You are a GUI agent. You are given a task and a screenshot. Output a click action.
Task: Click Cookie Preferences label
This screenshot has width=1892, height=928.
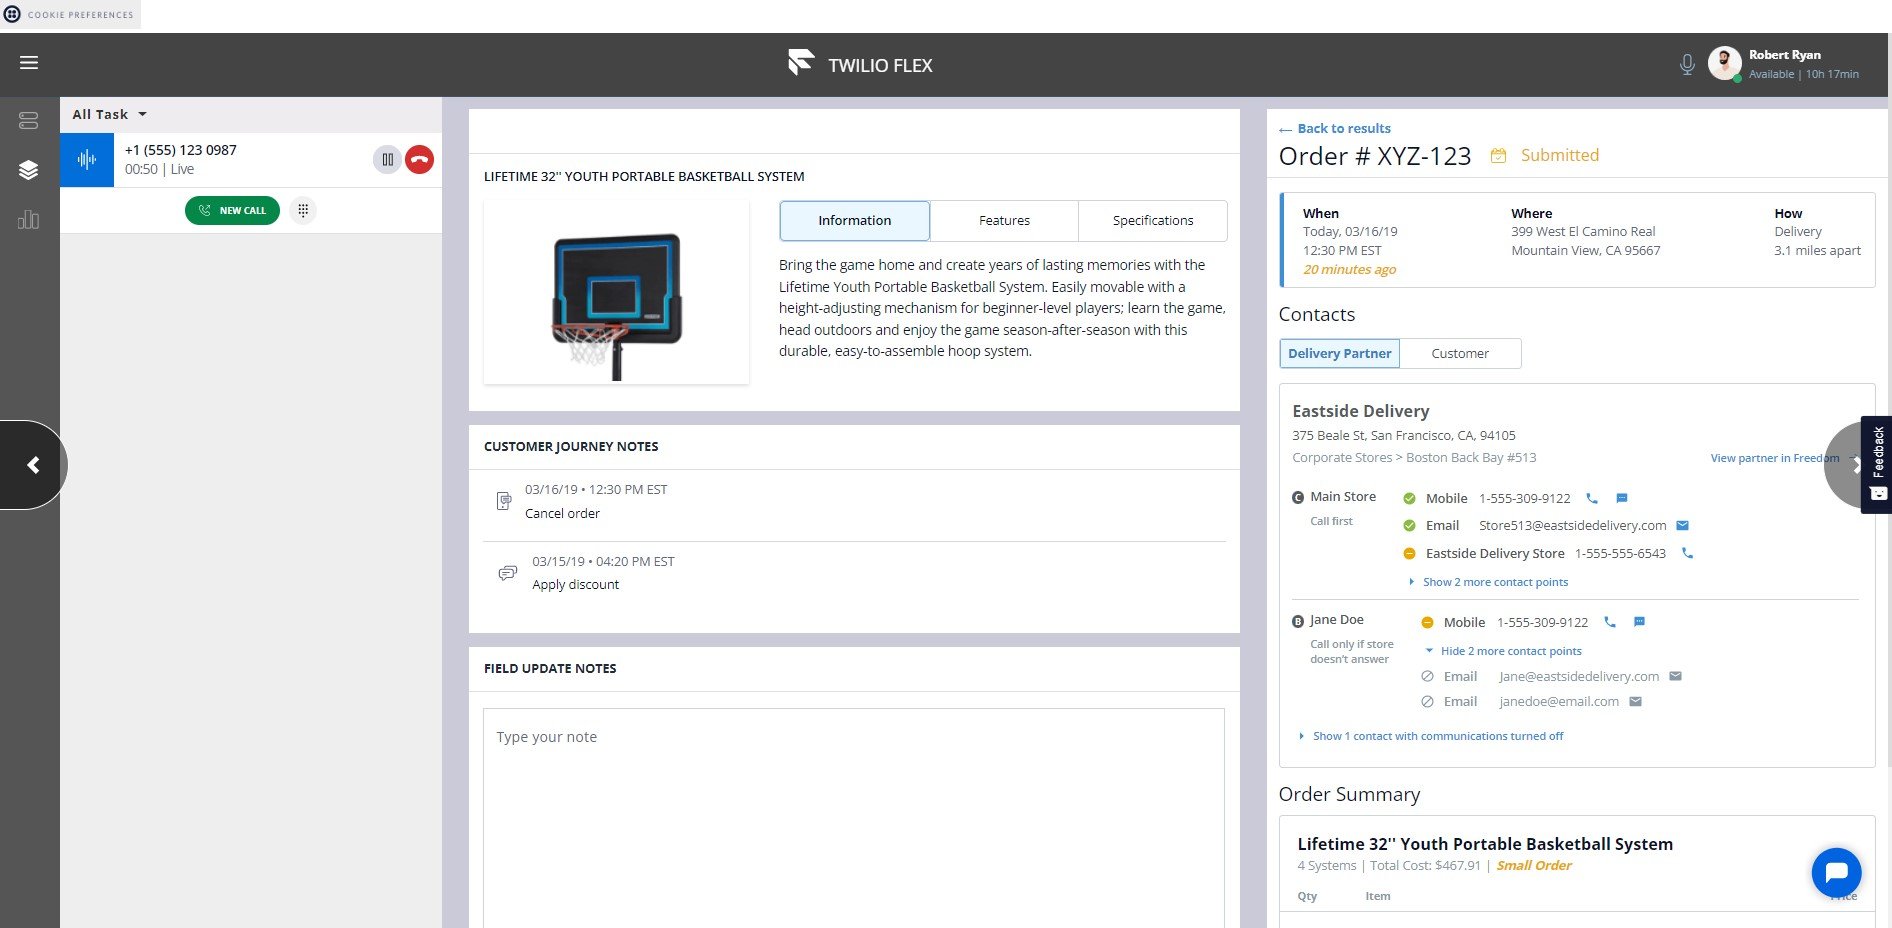[x=80, y=15]
